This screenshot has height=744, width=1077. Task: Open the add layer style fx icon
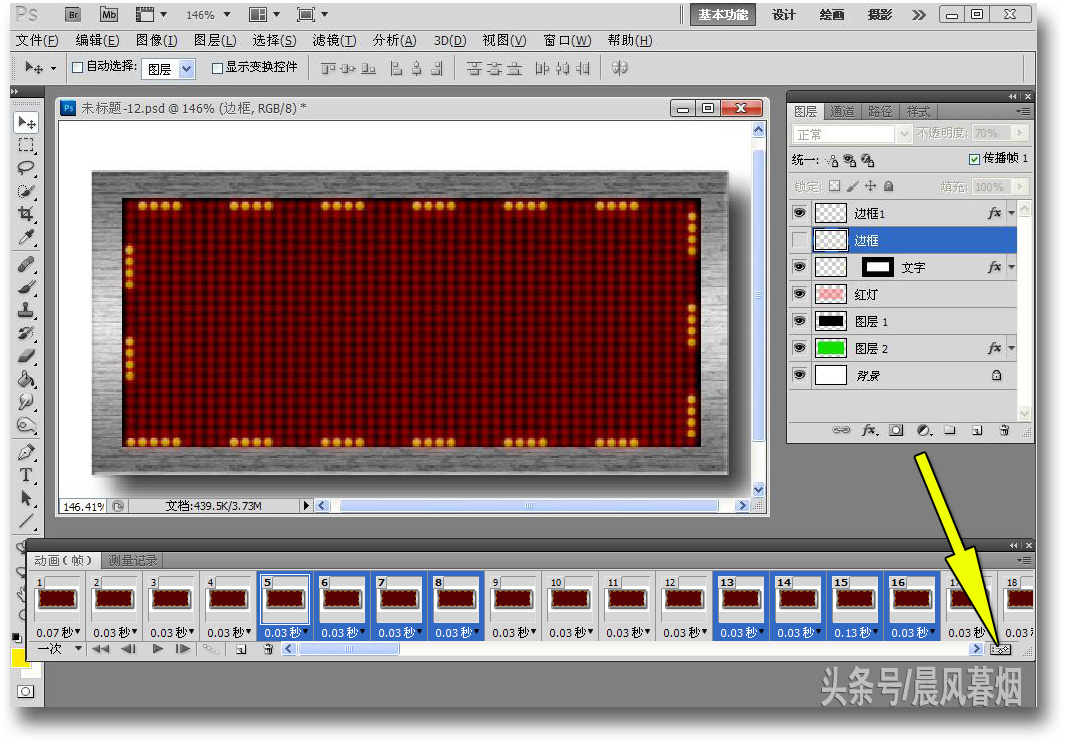(x=869, y=429)
